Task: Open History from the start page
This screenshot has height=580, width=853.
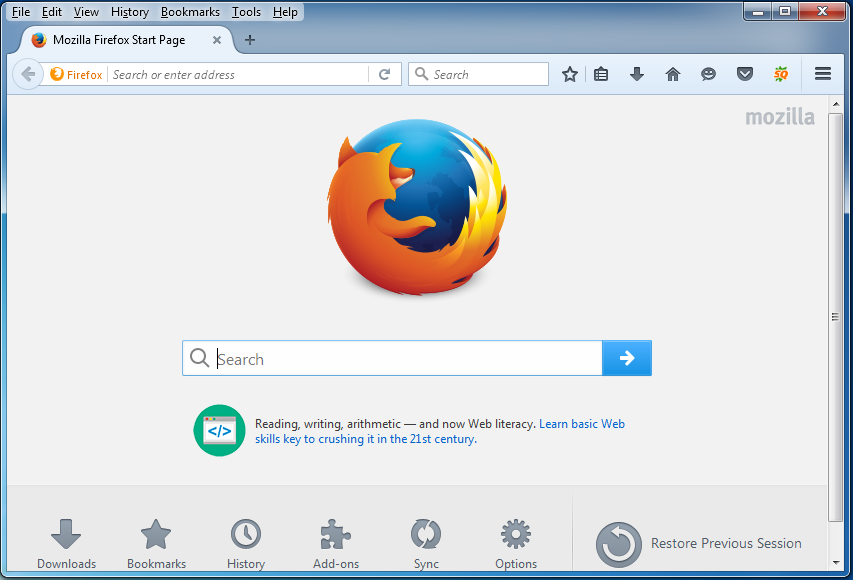Action: (246, 544)
